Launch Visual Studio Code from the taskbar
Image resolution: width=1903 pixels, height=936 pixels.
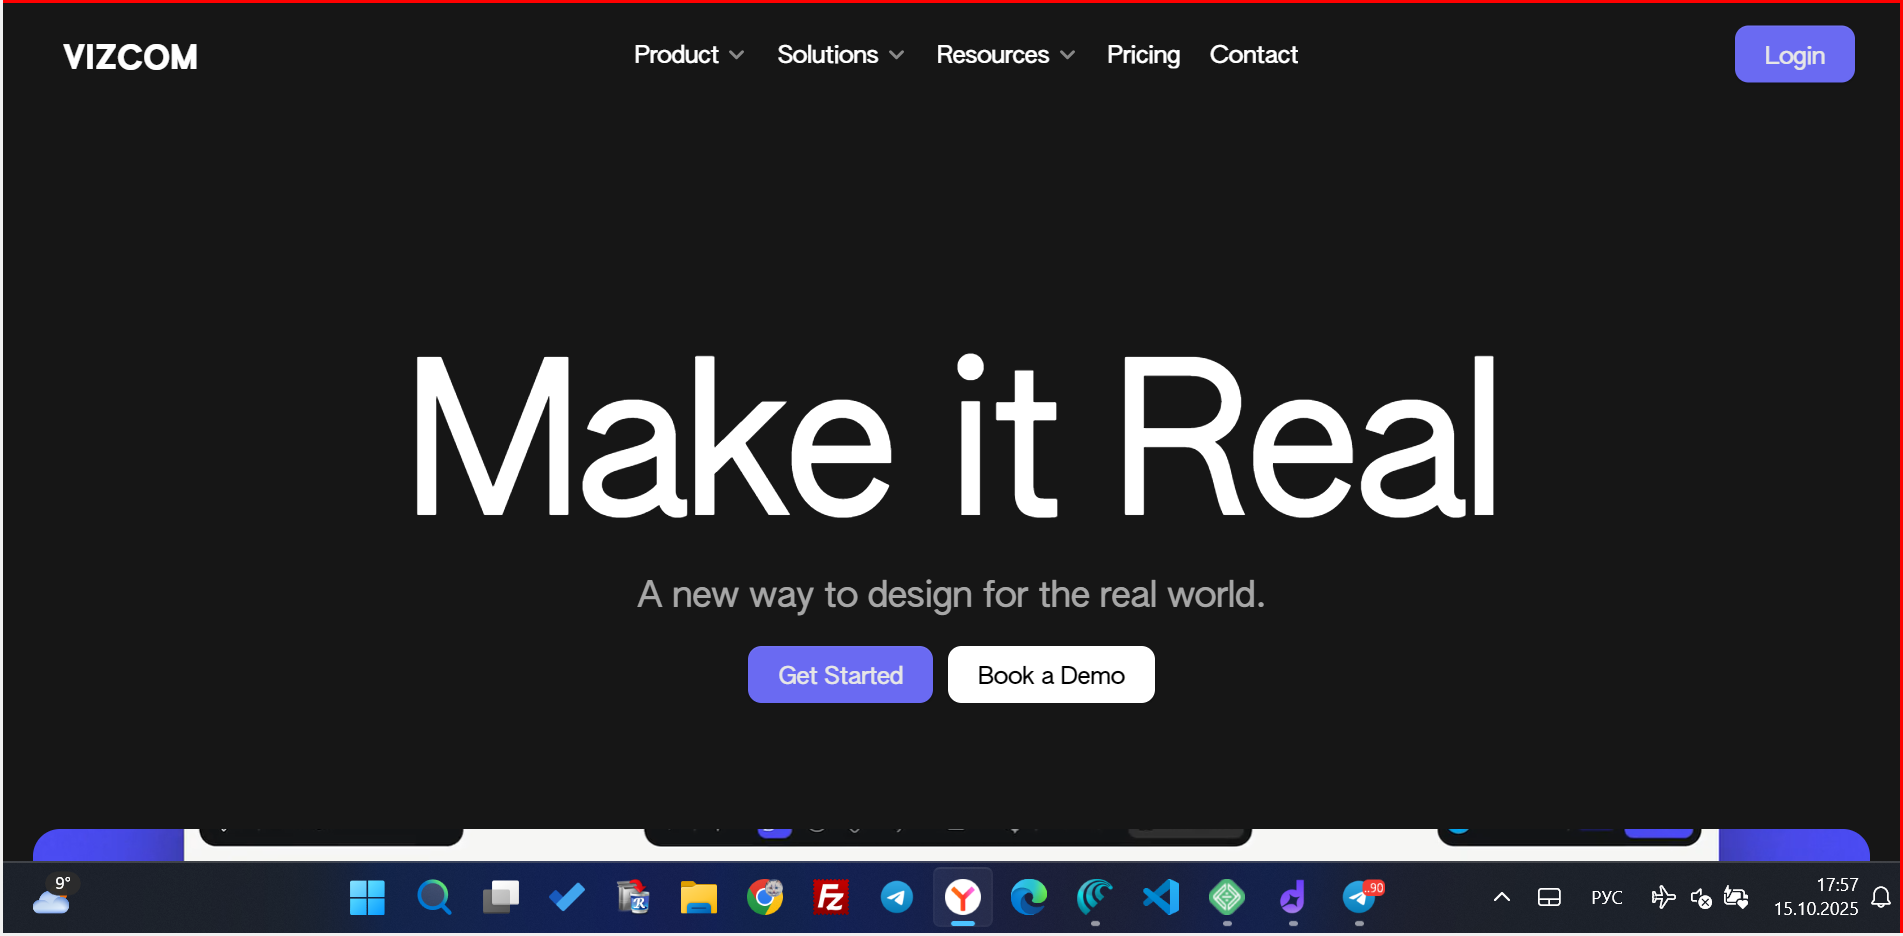[x=1161, y=897]
